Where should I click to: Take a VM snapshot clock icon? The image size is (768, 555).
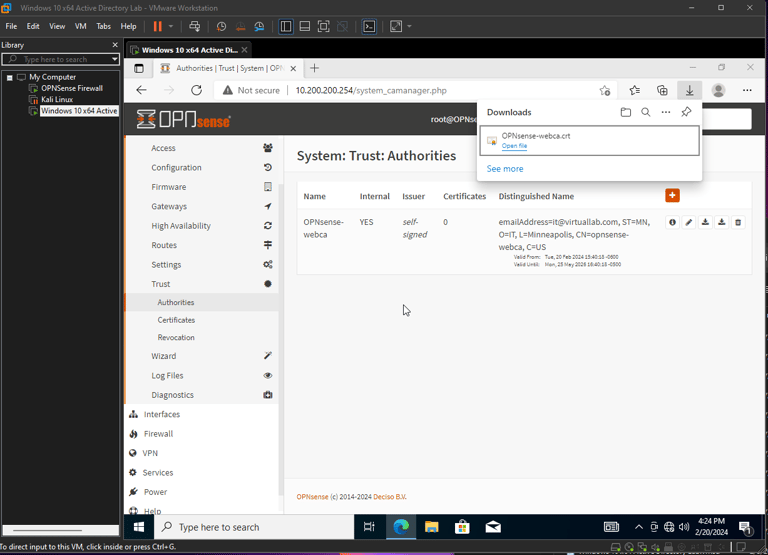pyautogui.click(x=221, y=26)
